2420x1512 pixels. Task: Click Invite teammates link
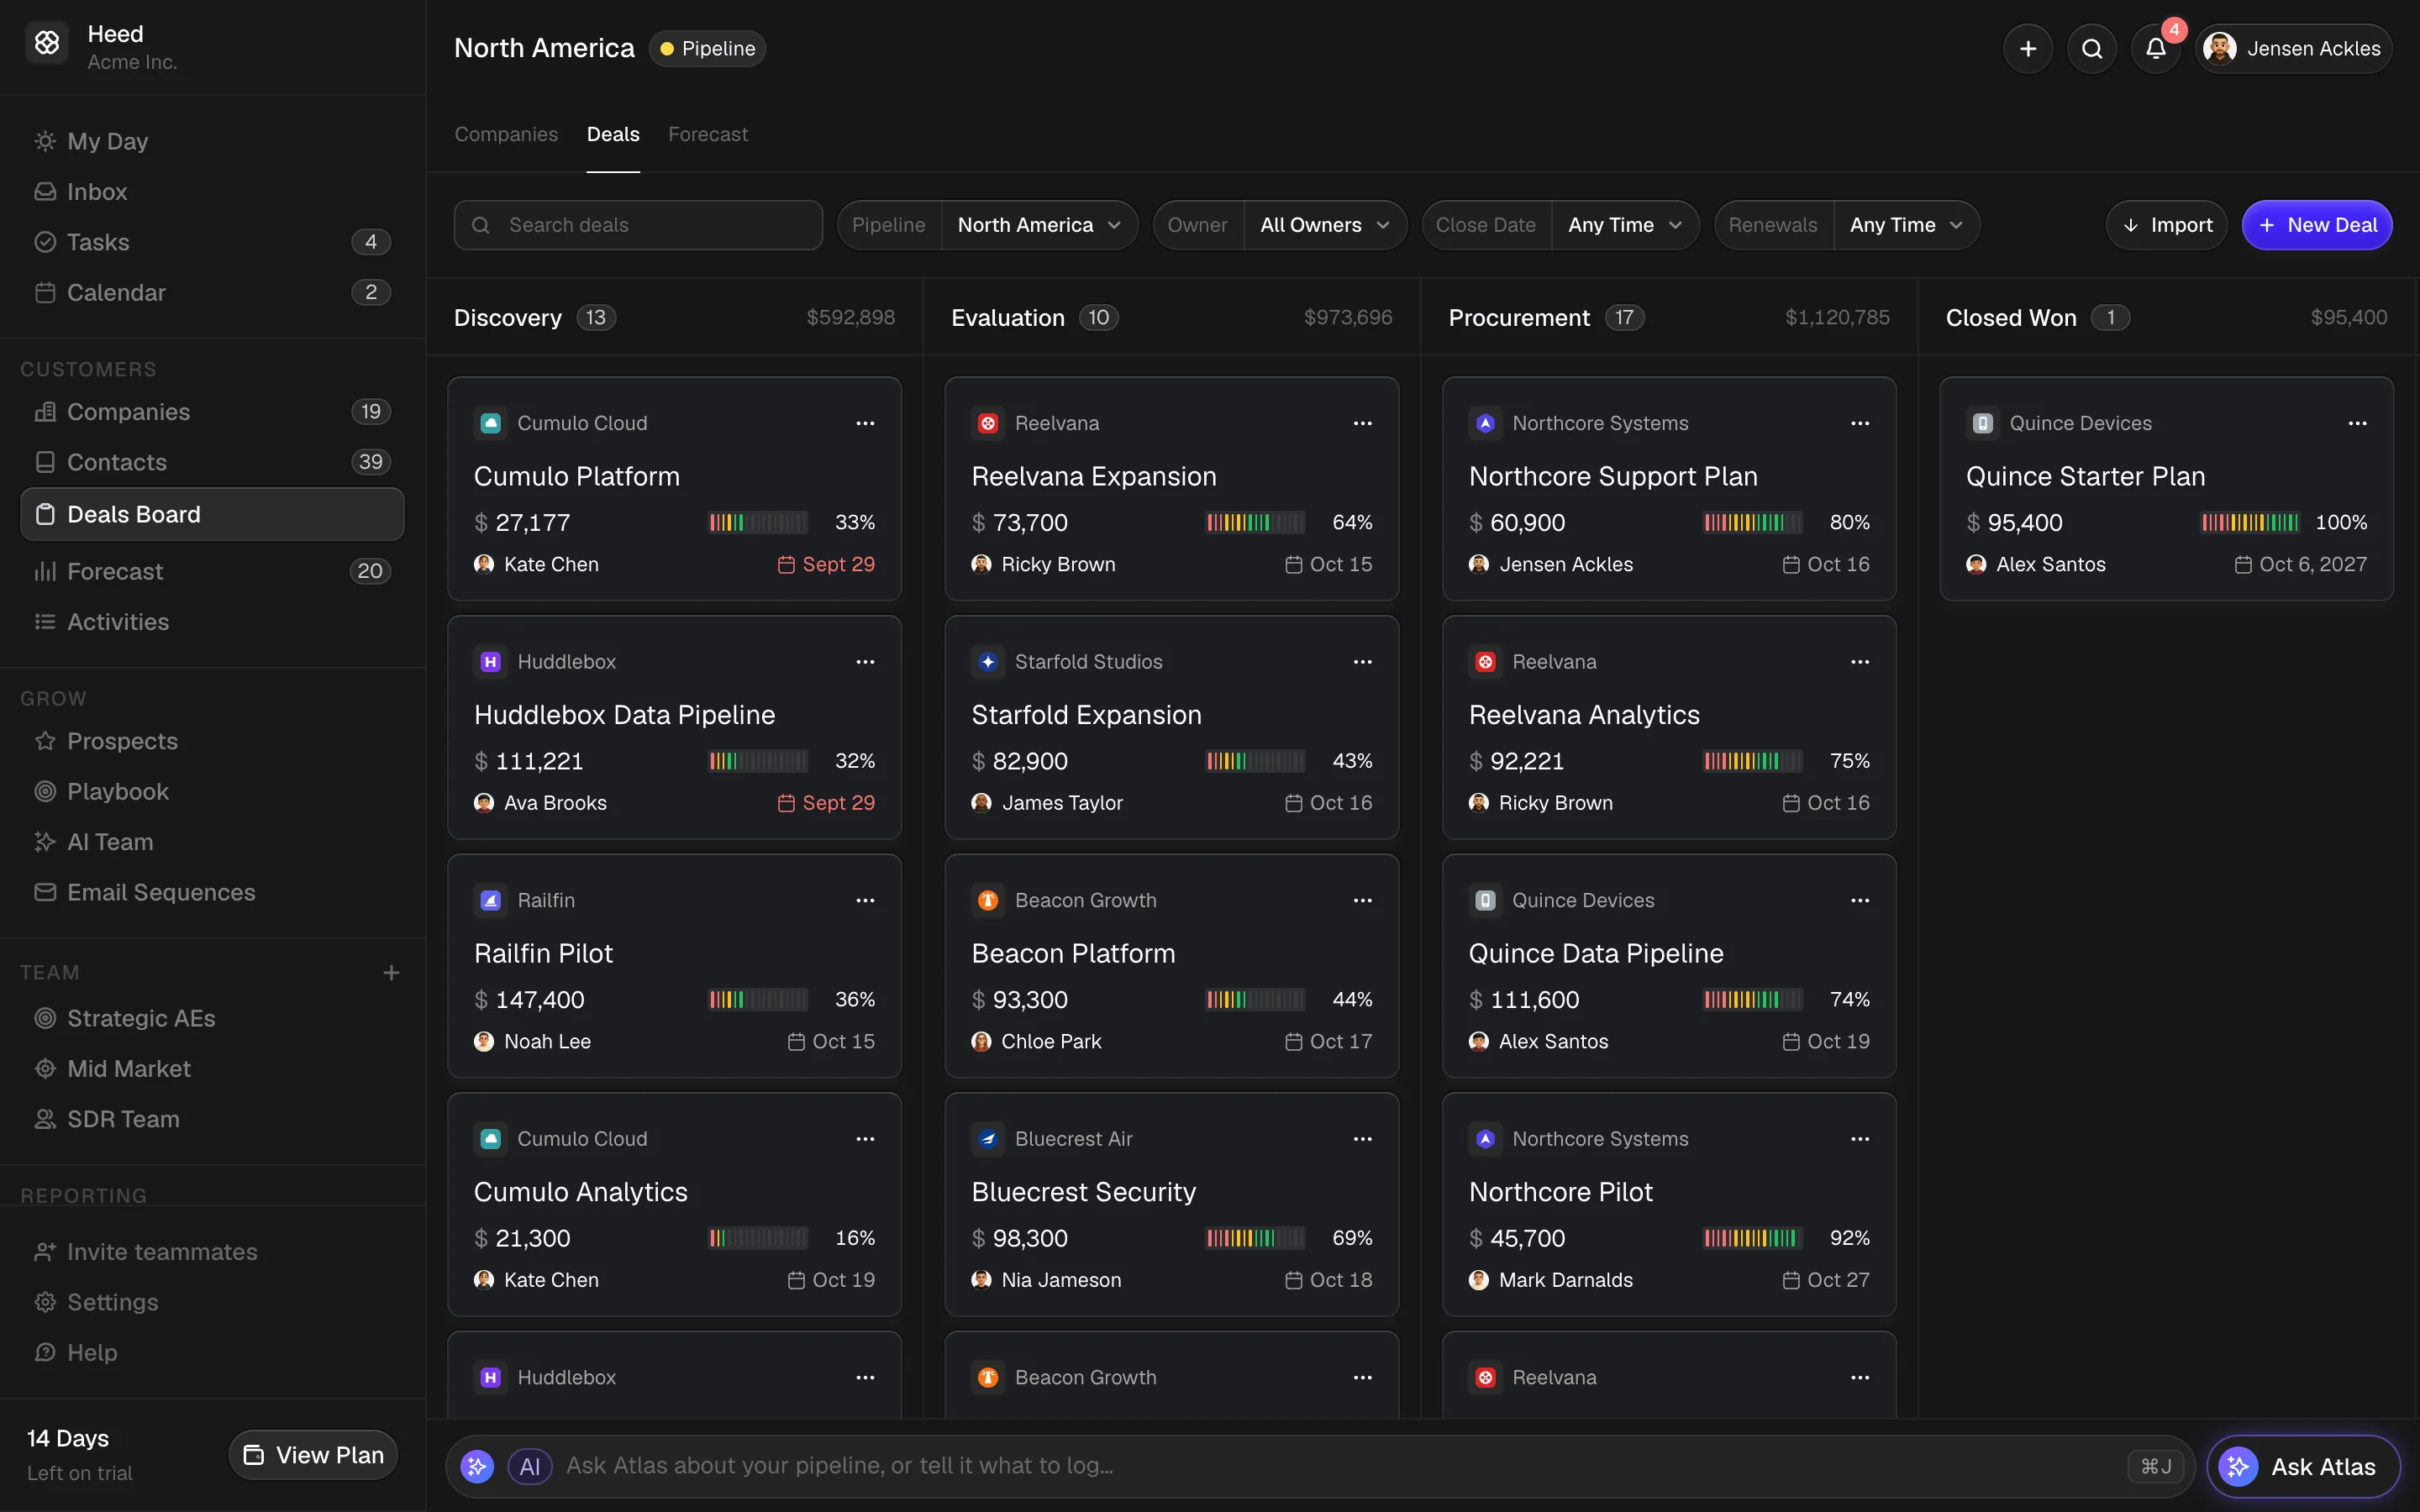point(212,1252)
